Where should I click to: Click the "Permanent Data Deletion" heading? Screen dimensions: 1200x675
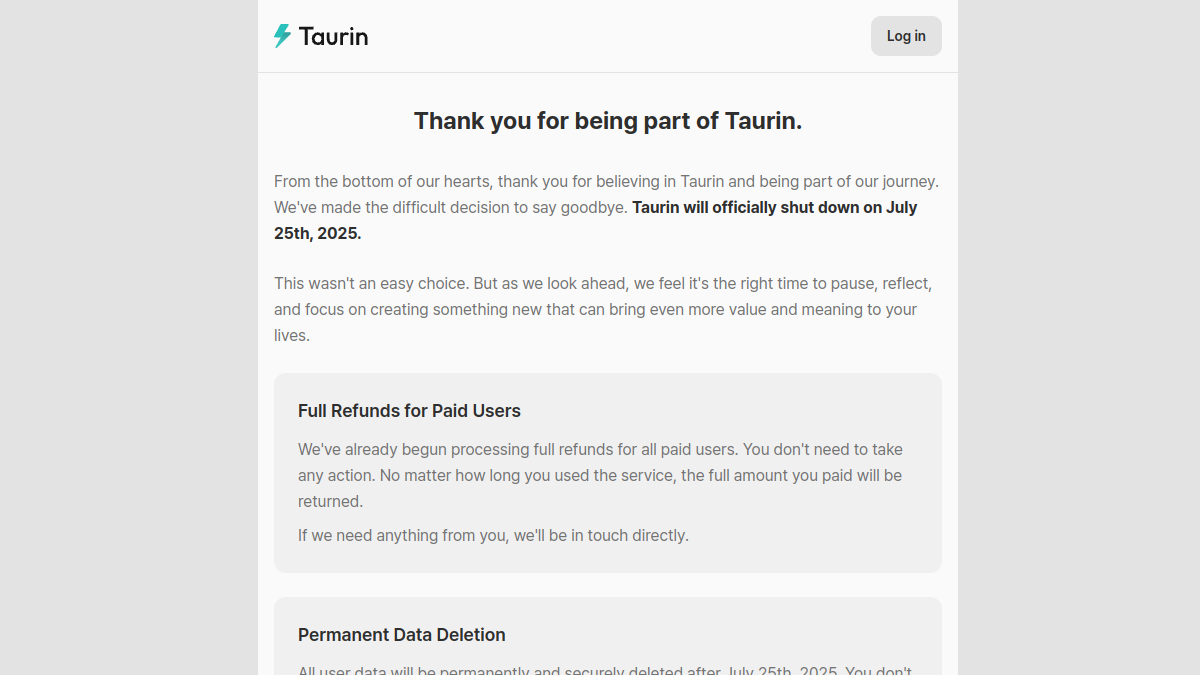tap(402, 635)
